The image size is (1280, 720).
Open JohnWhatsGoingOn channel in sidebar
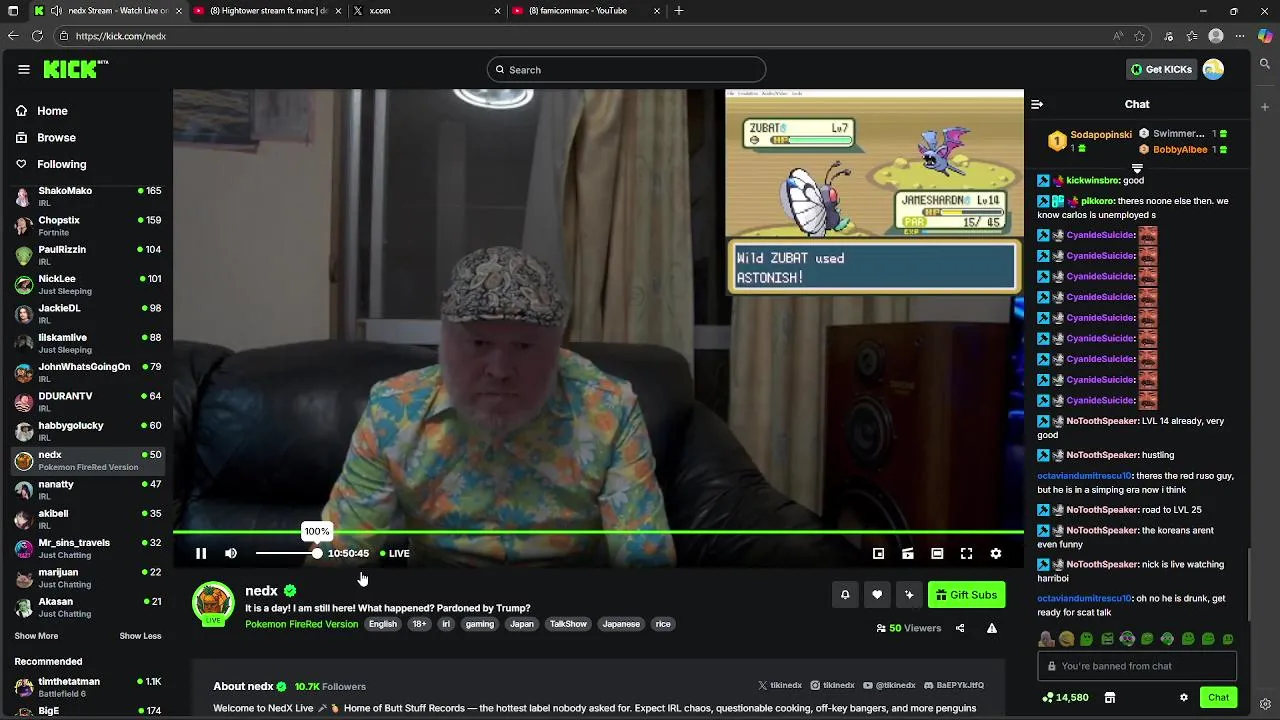click(x=87, y=372)
